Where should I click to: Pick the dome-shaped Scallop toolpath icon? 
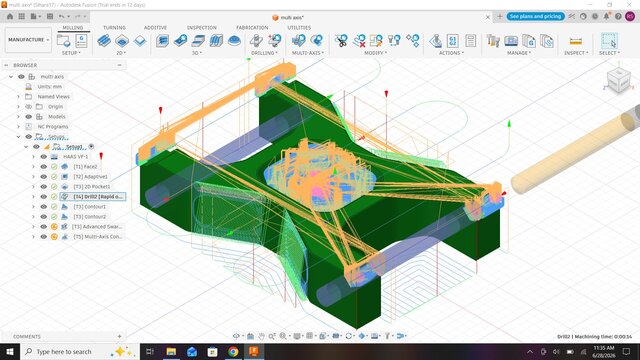click(x=234, y=40)
